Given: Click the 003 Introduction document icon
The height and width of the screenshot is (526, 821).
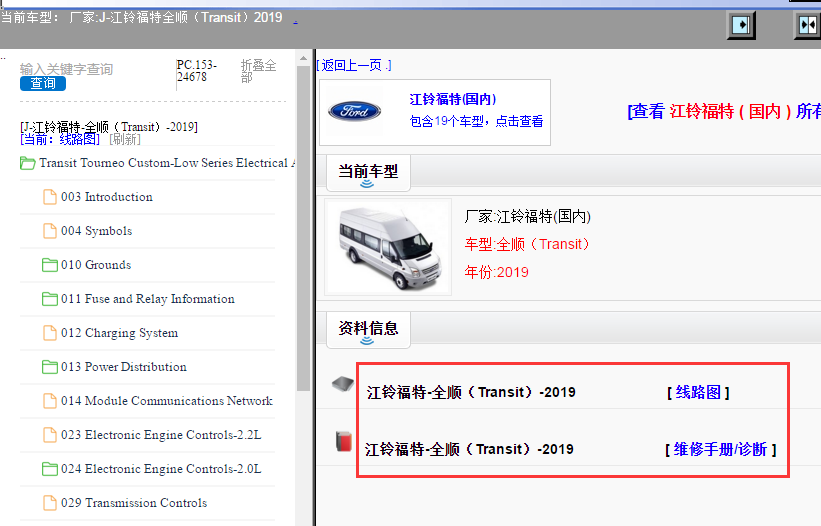Looking at the screenshot, I should coord(50,197).
